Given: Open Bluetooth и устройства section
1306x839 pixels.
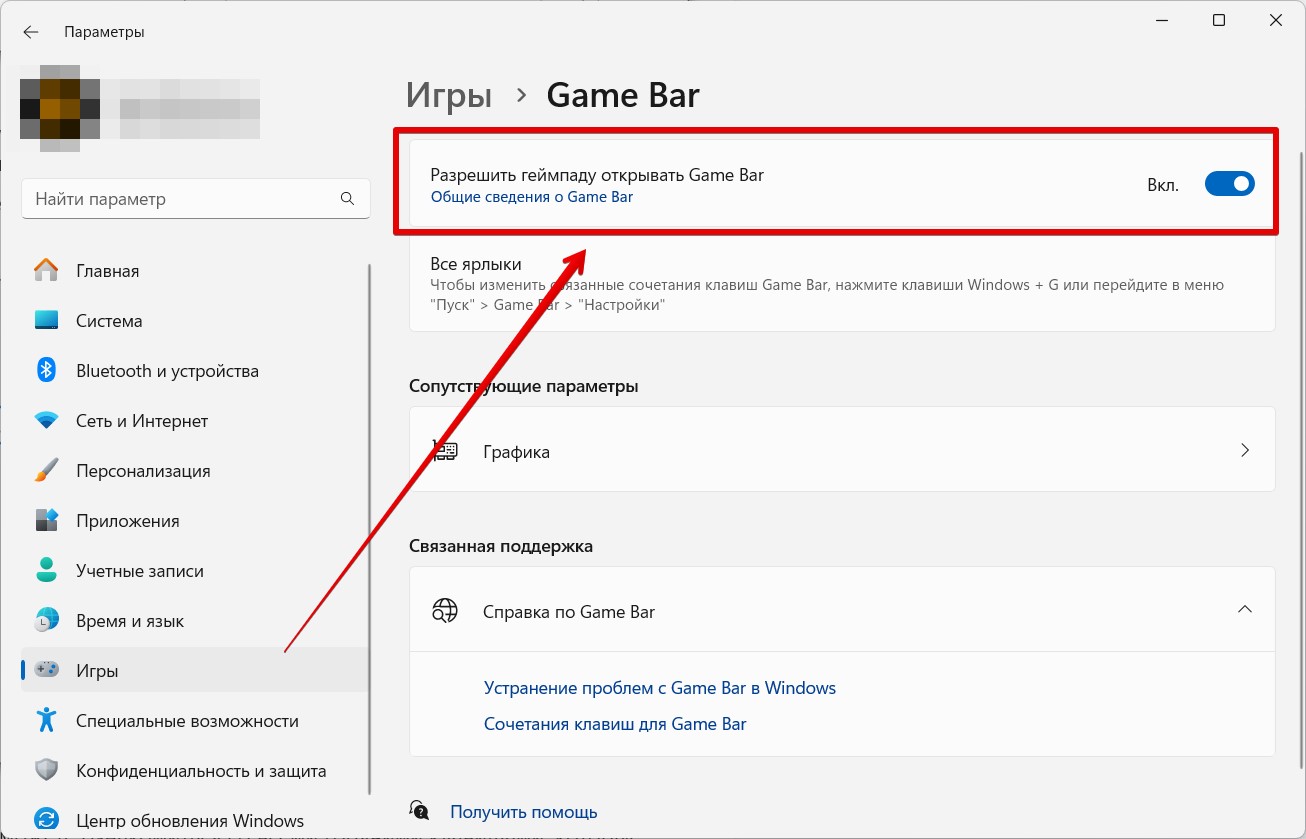Looking at the screenshot, I should click(x=195, y=371).
